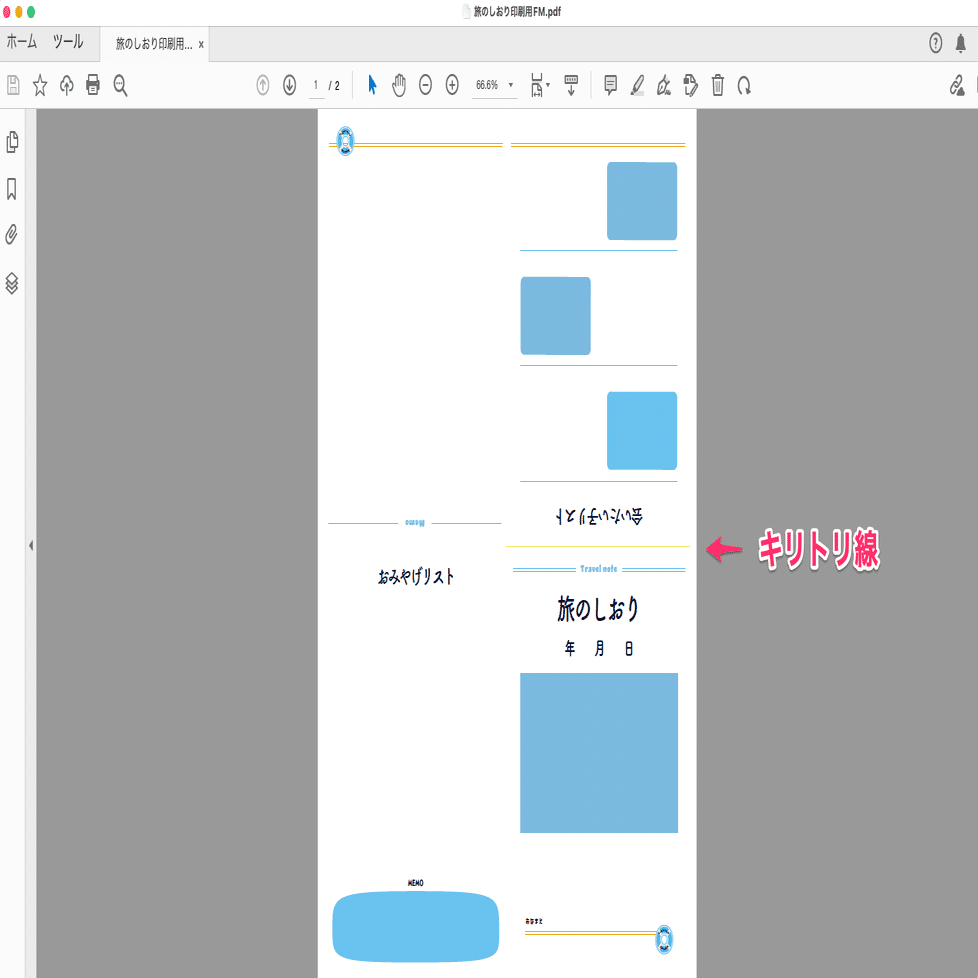978x978 pixels.
Task: Open the attachments paperclip panel
Action: [x=12, y=235]
